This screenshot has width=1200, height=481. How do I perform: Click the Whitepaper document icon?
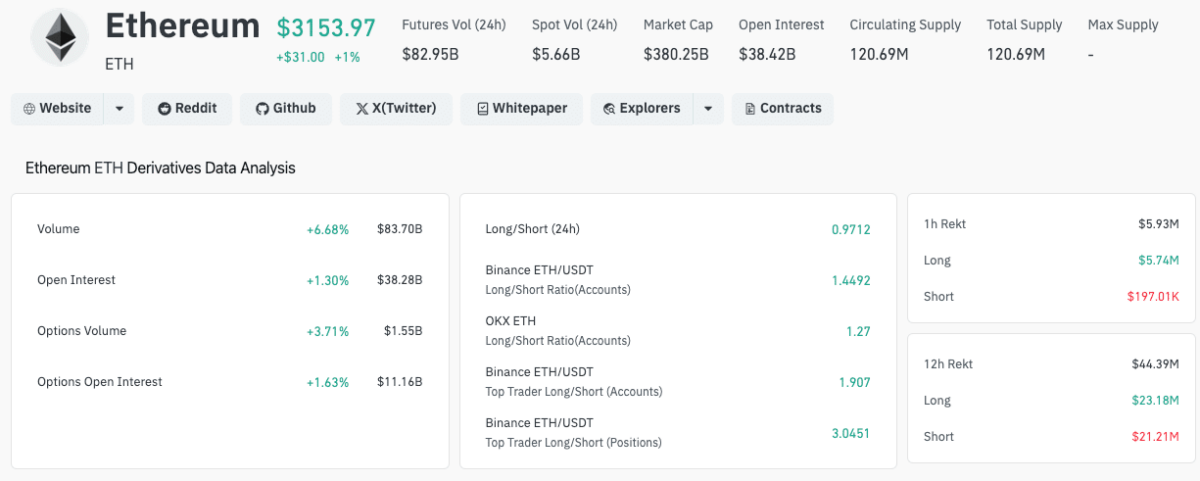pos(482,109)
